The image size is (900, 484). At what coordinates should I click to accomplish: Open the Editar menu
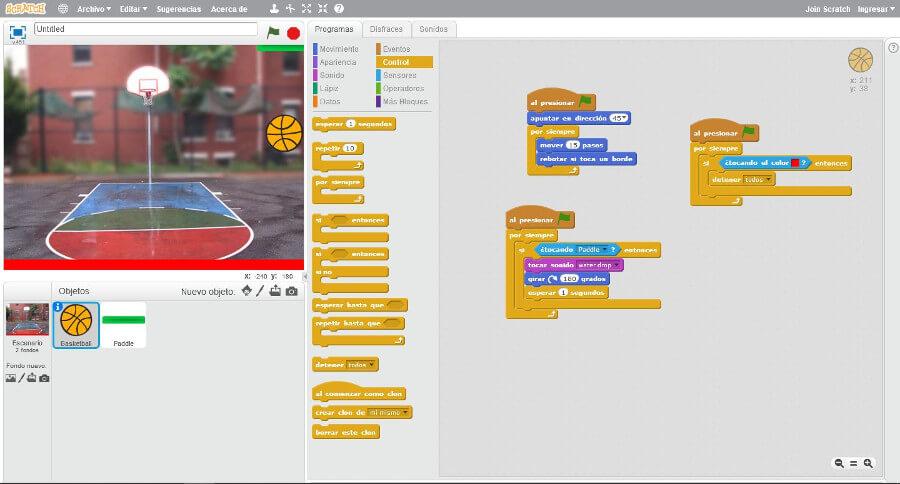(x=134, y=9)
